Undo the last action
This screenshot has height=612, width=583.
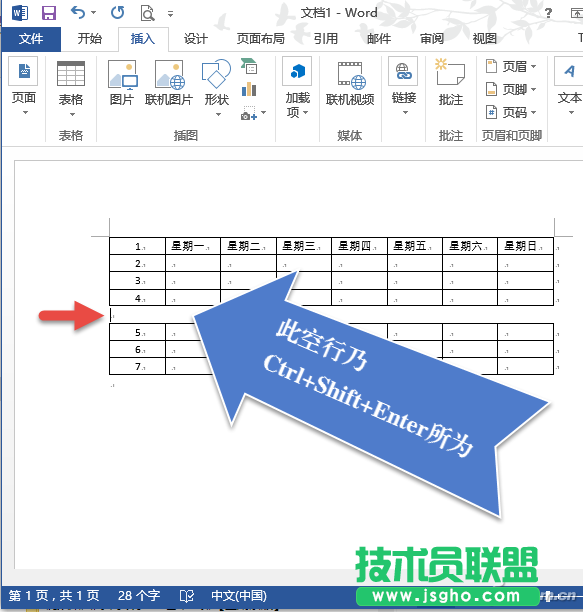pyautogui.click(x=78, y=13)
